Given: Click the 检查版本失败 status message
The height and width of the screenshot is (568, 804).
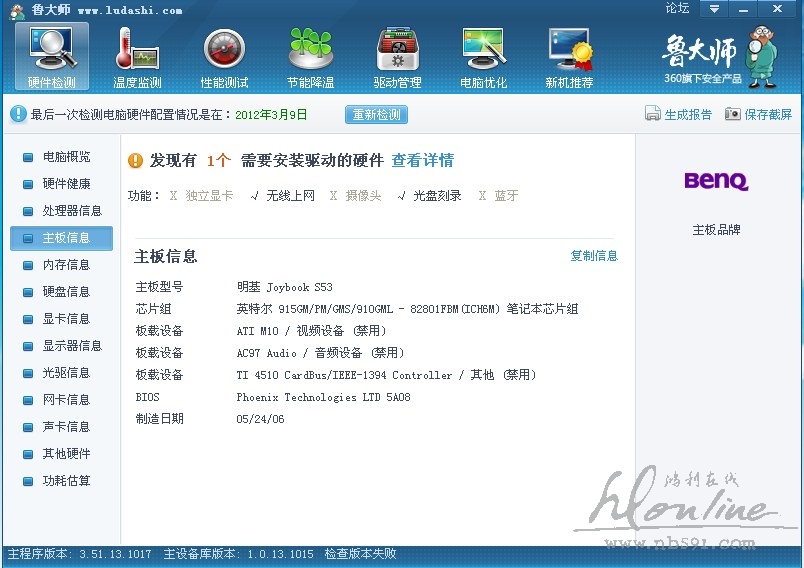Looking at the screenshot, I should [x=360, y=554].
